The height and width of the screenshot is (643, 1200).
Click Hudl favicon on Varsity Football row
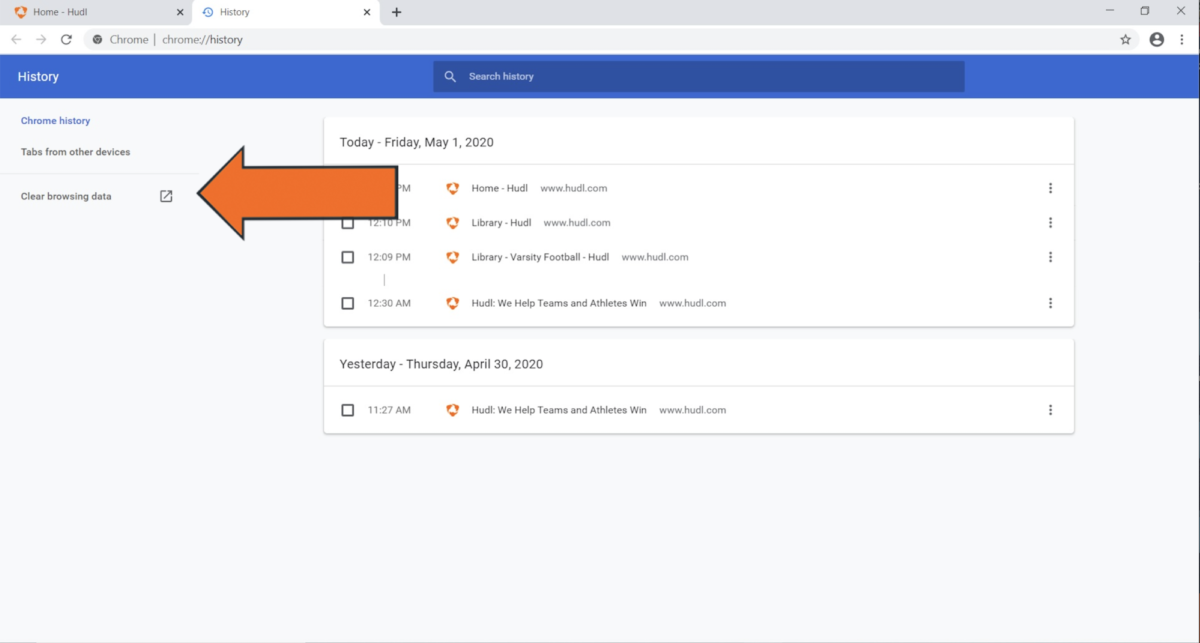[x=452, y=257]
